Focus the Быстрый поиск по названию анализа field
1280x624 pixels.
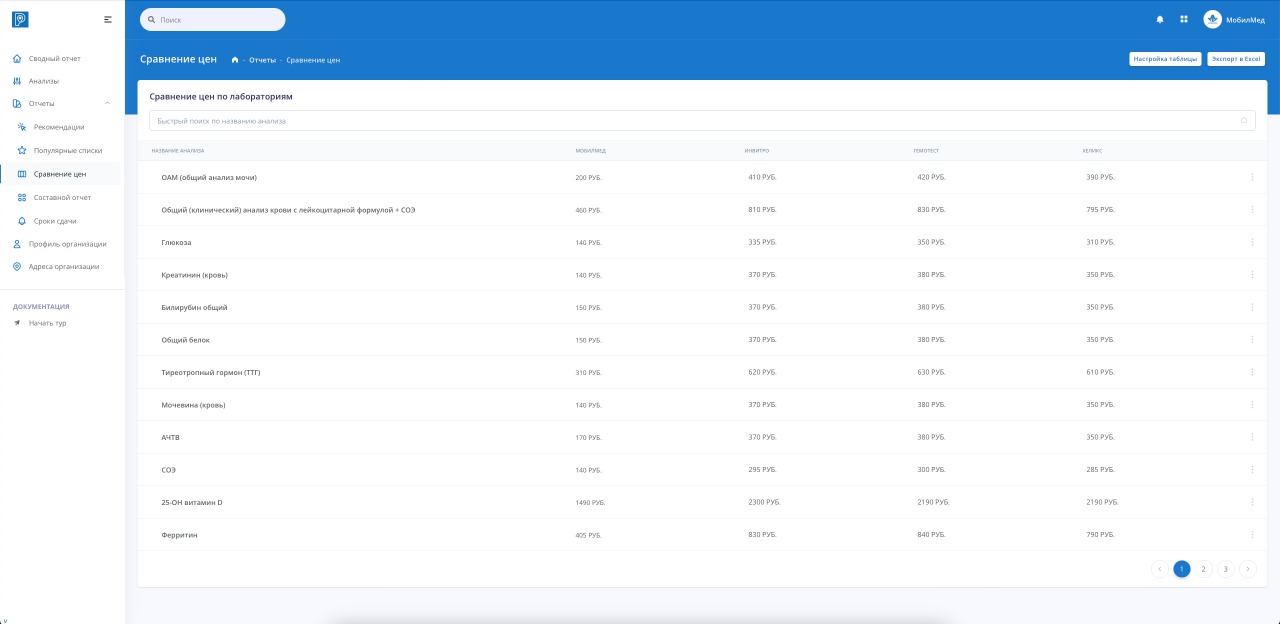[702, 121]
